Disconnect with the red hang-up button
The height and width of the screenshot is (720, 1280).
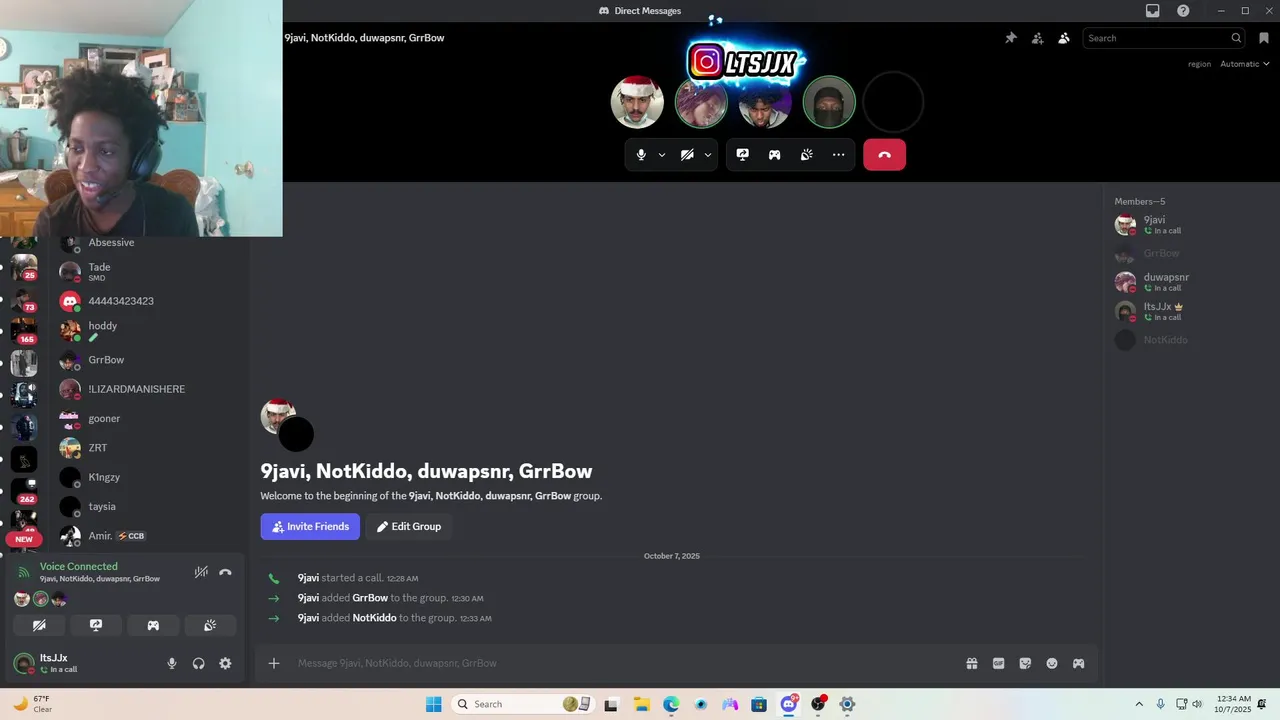tap(885, 155)
